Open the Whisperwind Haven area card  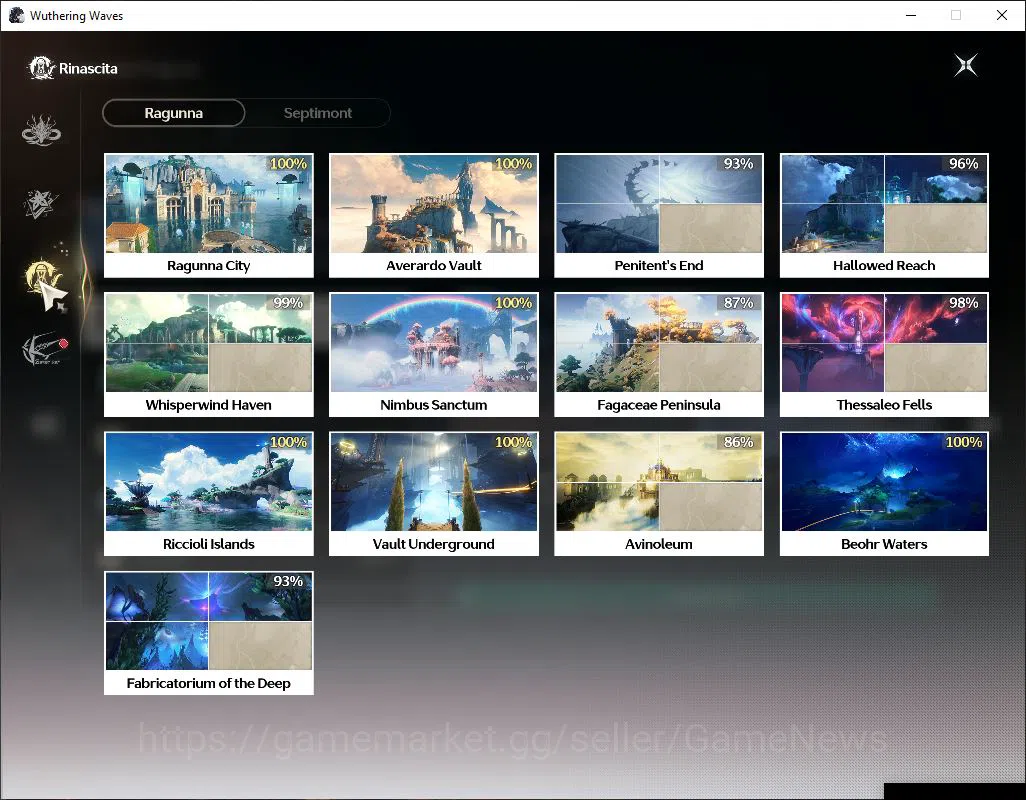pos(209,355)
